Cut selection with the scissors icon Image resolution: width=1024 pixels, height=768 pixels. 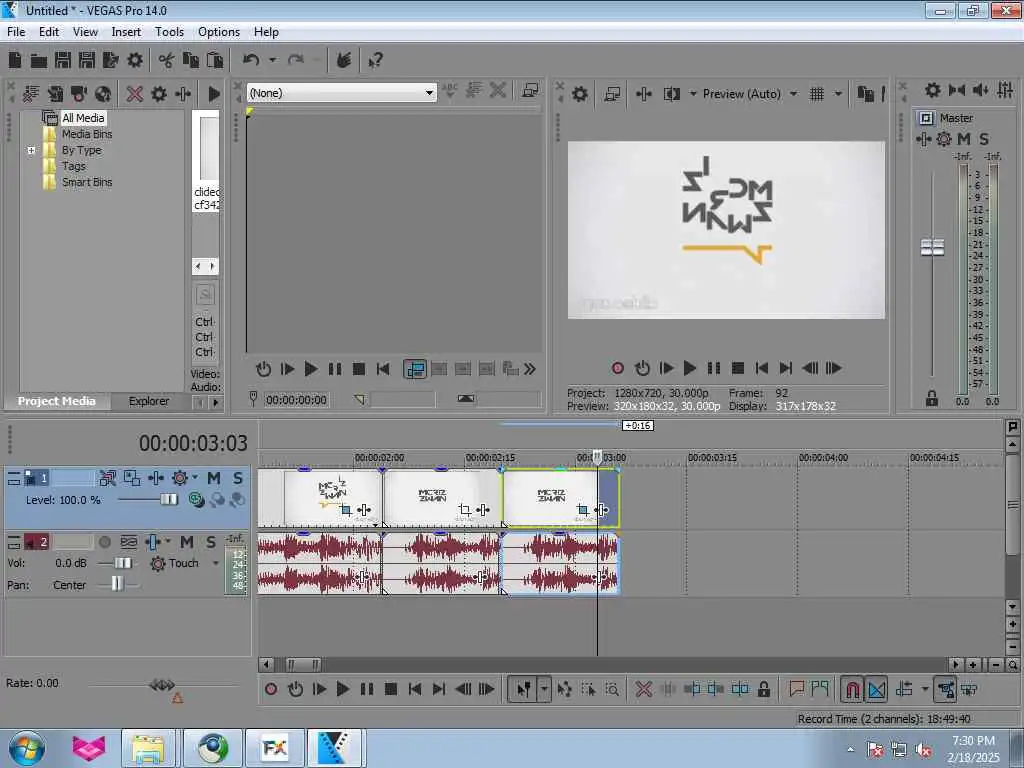166,60
